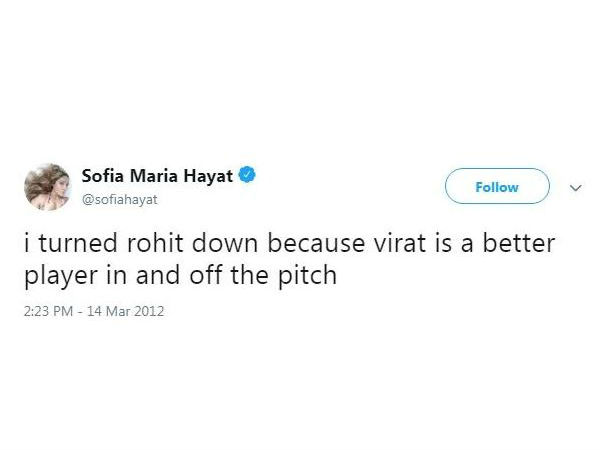This screenshot has height=450, width=600.
Task: Click the 2:23 PM tweet time
Action: 49,311
